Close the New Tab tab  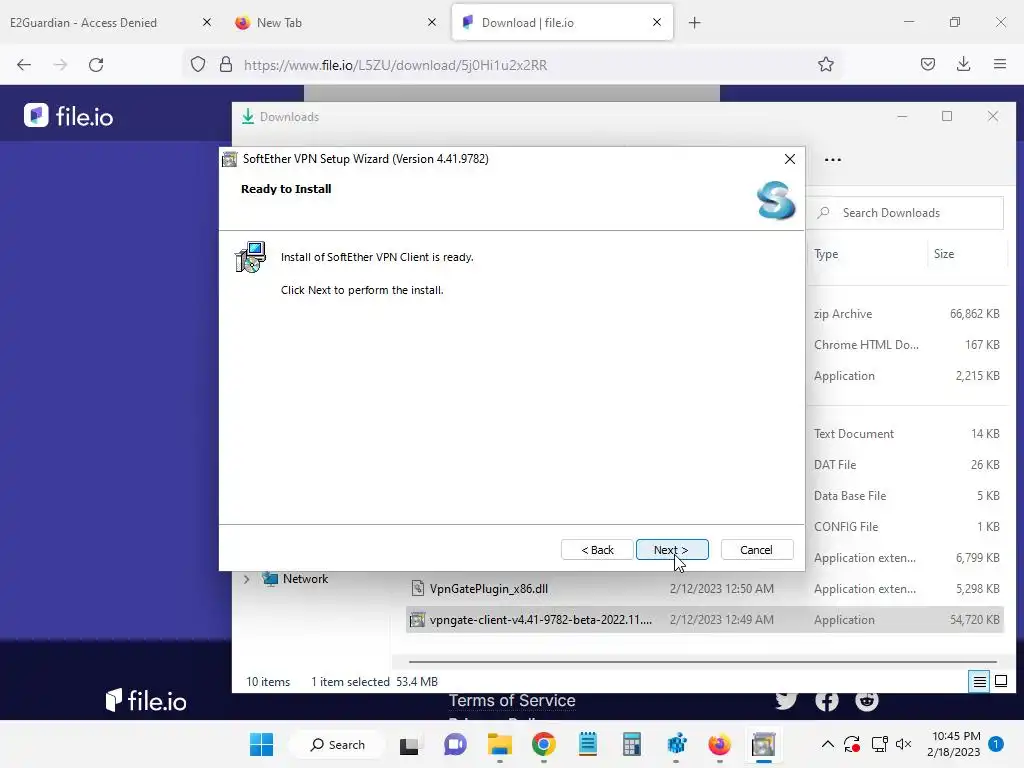432,22
